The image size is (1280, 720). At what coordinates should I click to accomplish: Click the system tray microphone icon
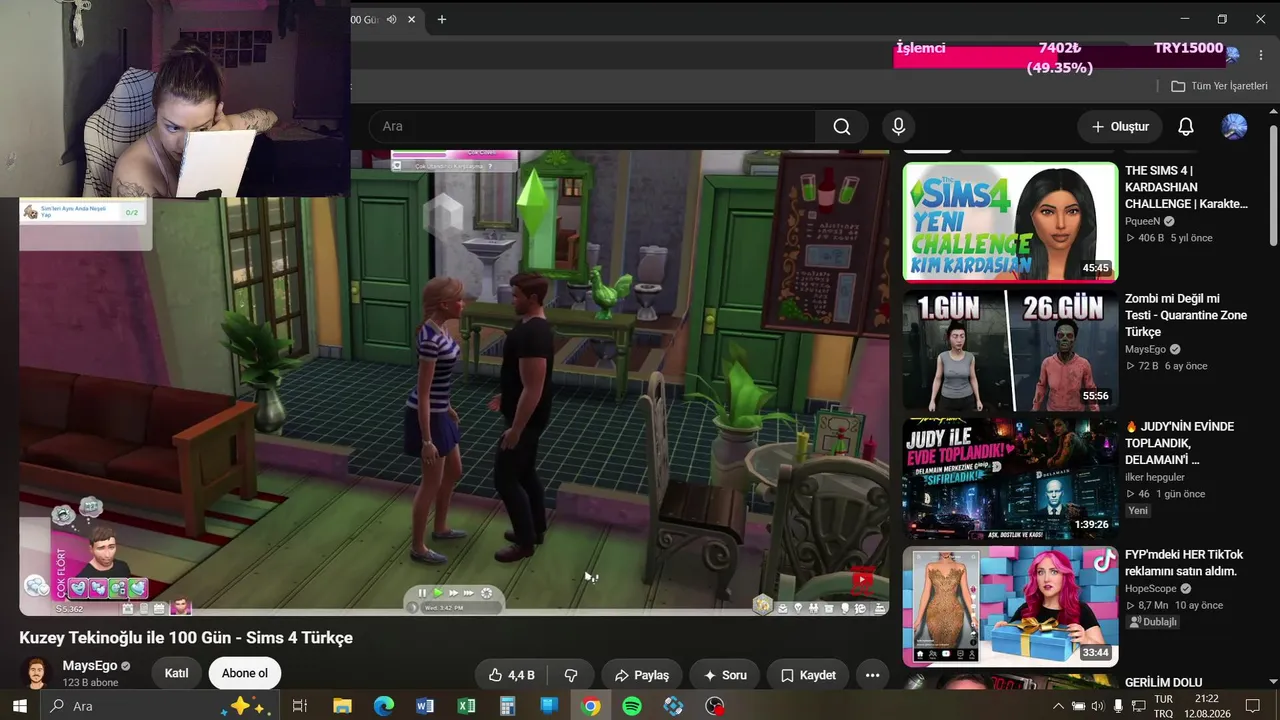1118,706
